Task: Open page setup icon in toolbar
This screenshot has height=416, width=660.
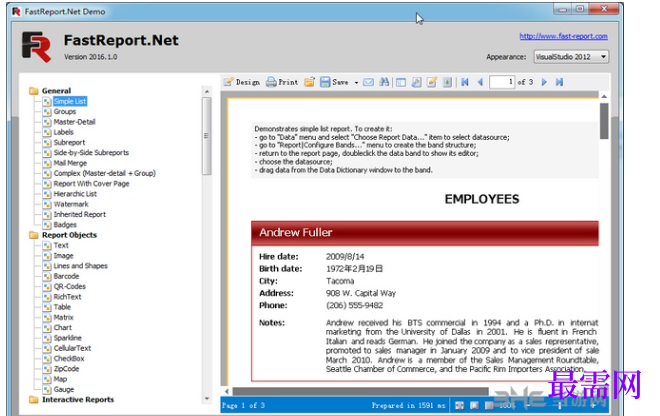Action: tap(416, 82)
